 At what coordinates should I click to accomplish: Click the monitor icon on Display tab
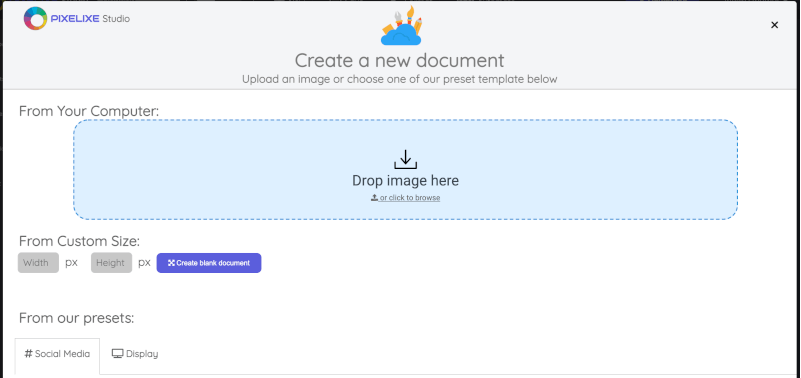[x=117, y=353]
